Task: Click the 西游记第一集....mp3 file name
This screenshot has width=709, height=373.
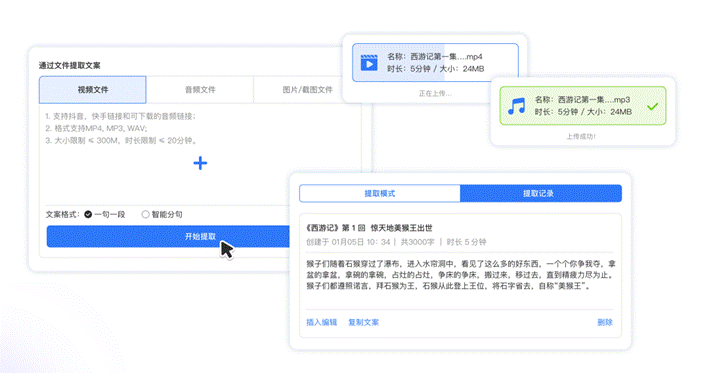Action: tap(594, 99)
